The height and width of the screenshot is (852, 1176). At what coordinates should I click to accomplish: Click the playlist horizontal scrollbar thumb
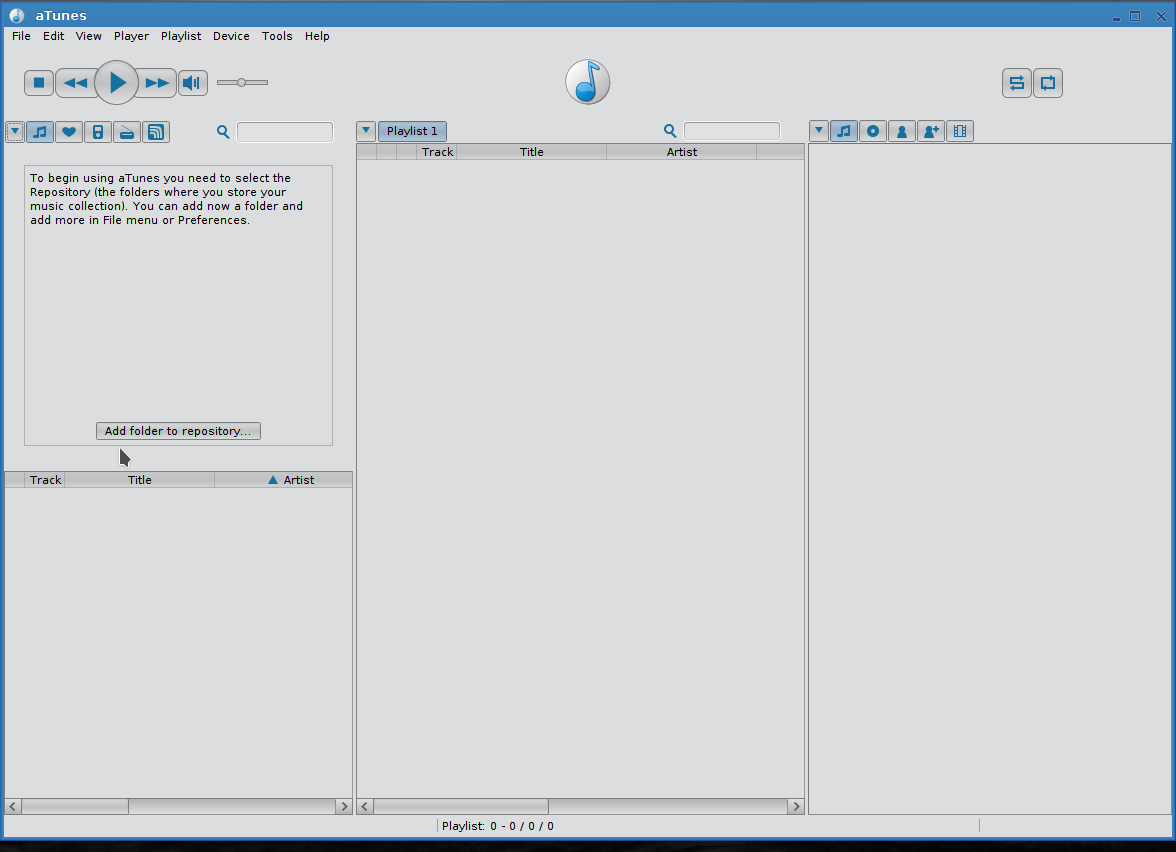pos(461,806)
